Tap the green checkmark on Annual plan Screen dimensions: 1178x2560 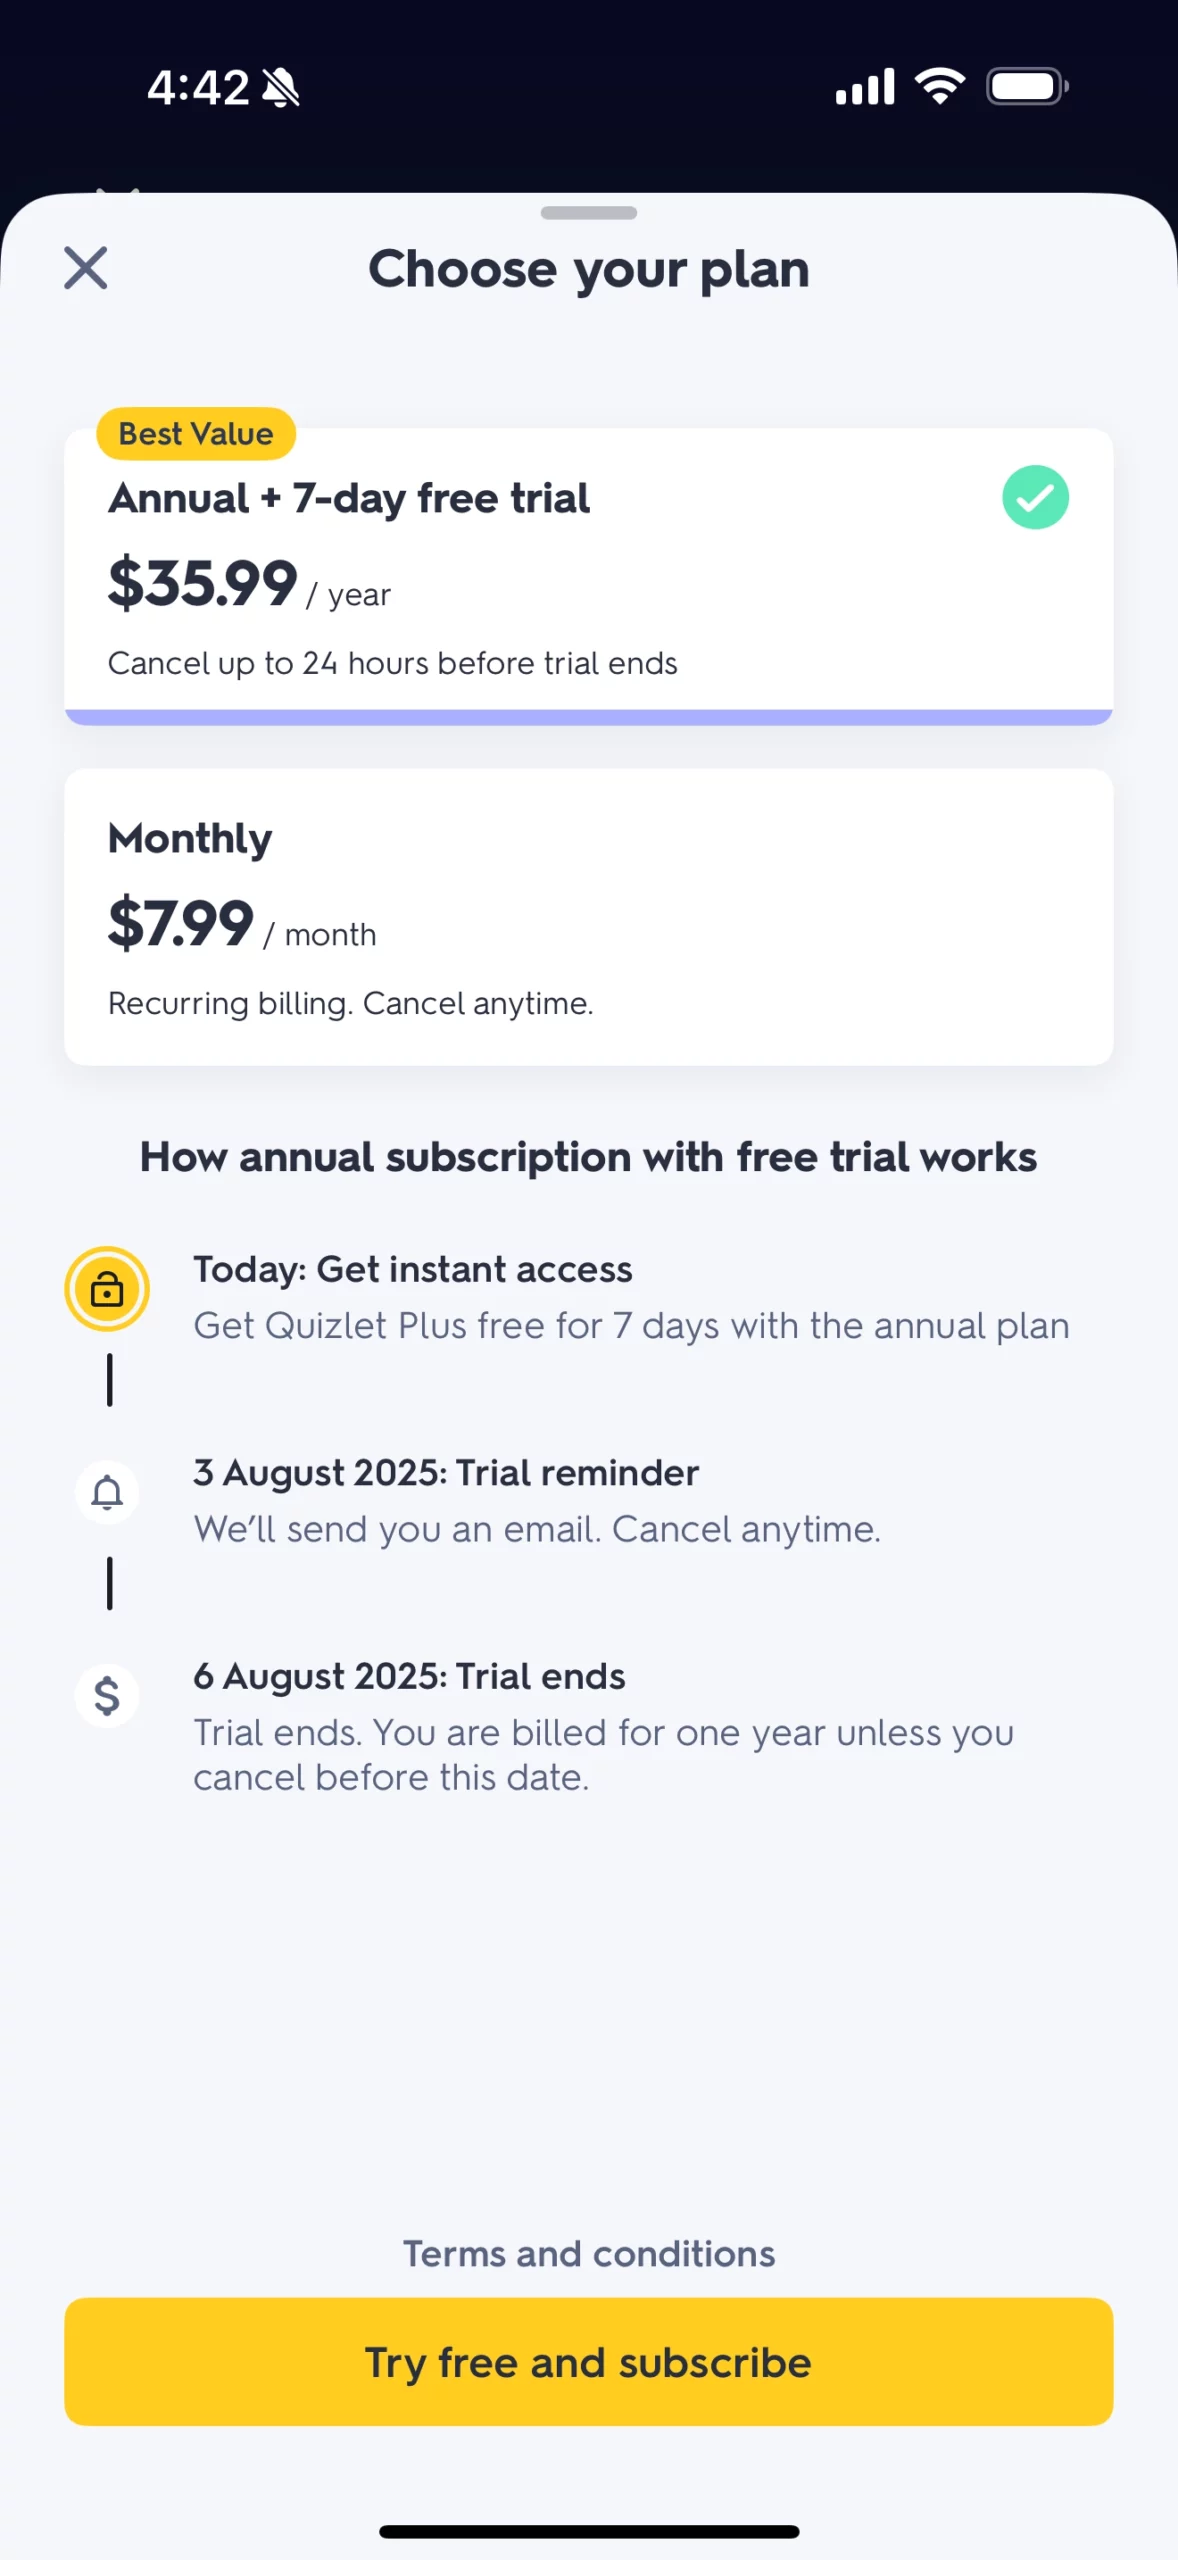(x=1035, y=498)
